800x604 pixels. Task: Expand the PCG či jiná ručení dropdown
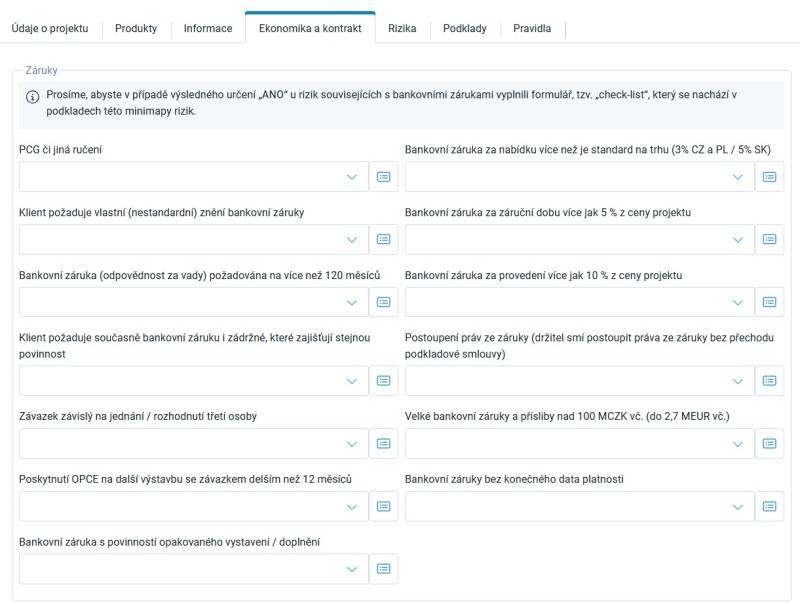[193, 177]
